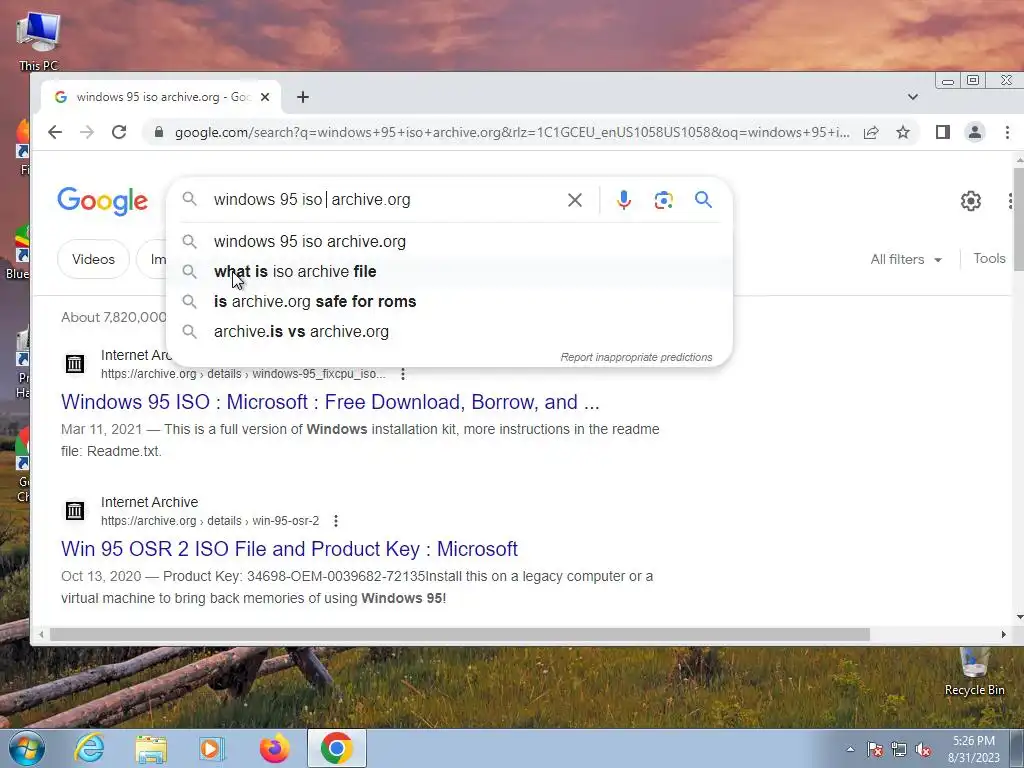The image size is (1024, 768).
Task: Click Report inappropriate predictions
Action: tap(636, 357)
